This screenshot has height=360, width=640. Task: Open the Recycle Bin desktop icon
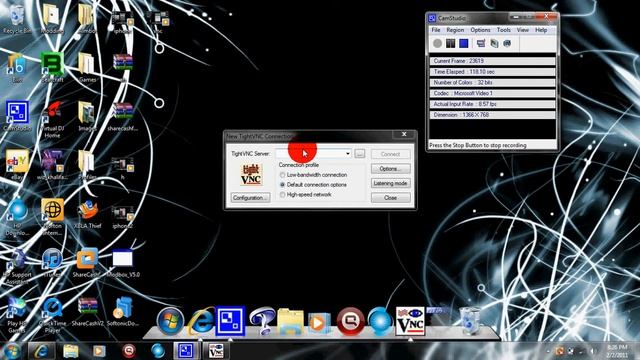[x=17, y=20]
